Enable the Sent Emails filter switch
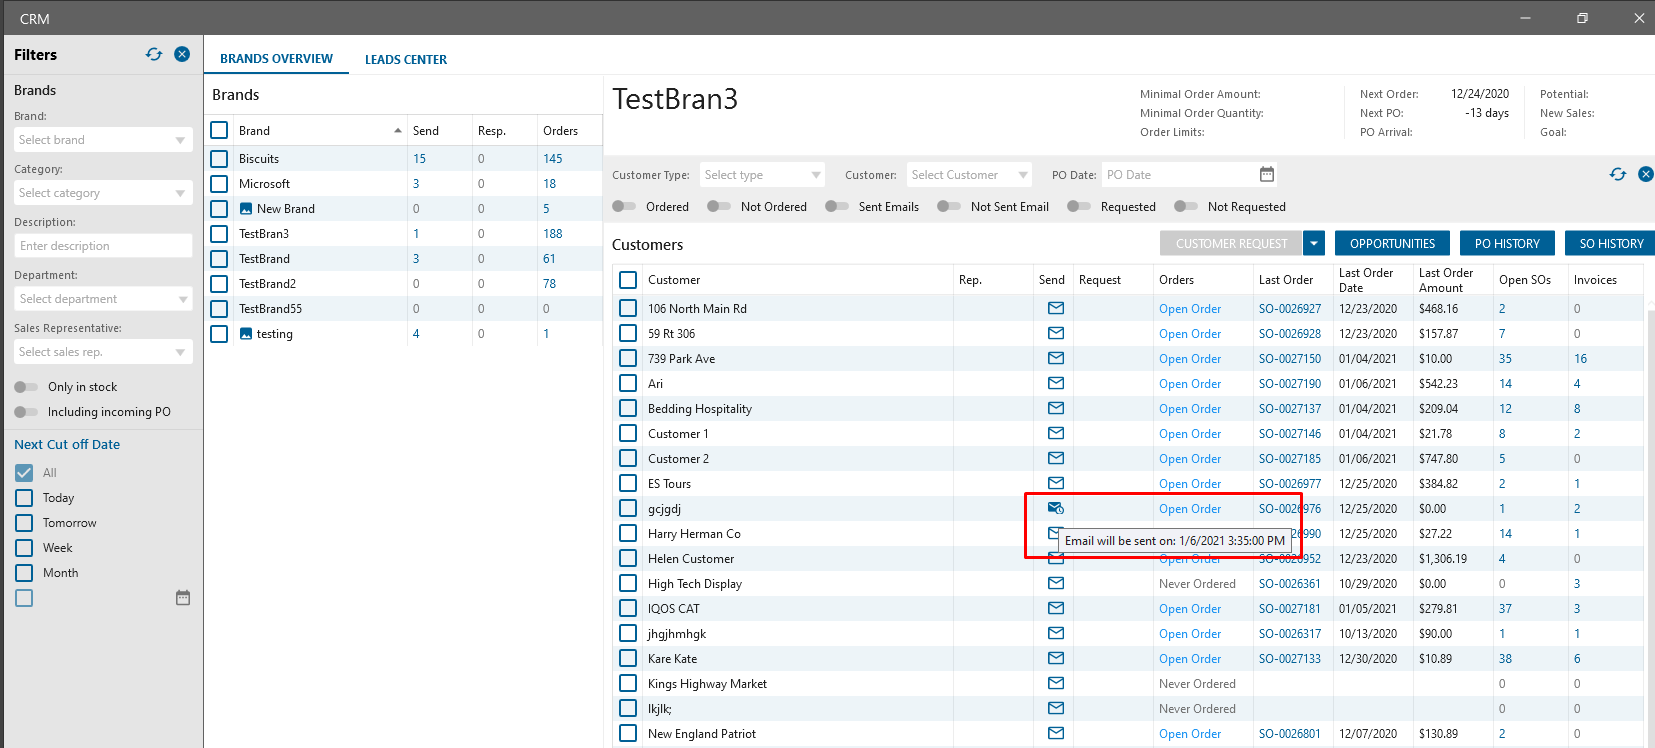This screenshot has height=748, width=1655. point(837,207)
